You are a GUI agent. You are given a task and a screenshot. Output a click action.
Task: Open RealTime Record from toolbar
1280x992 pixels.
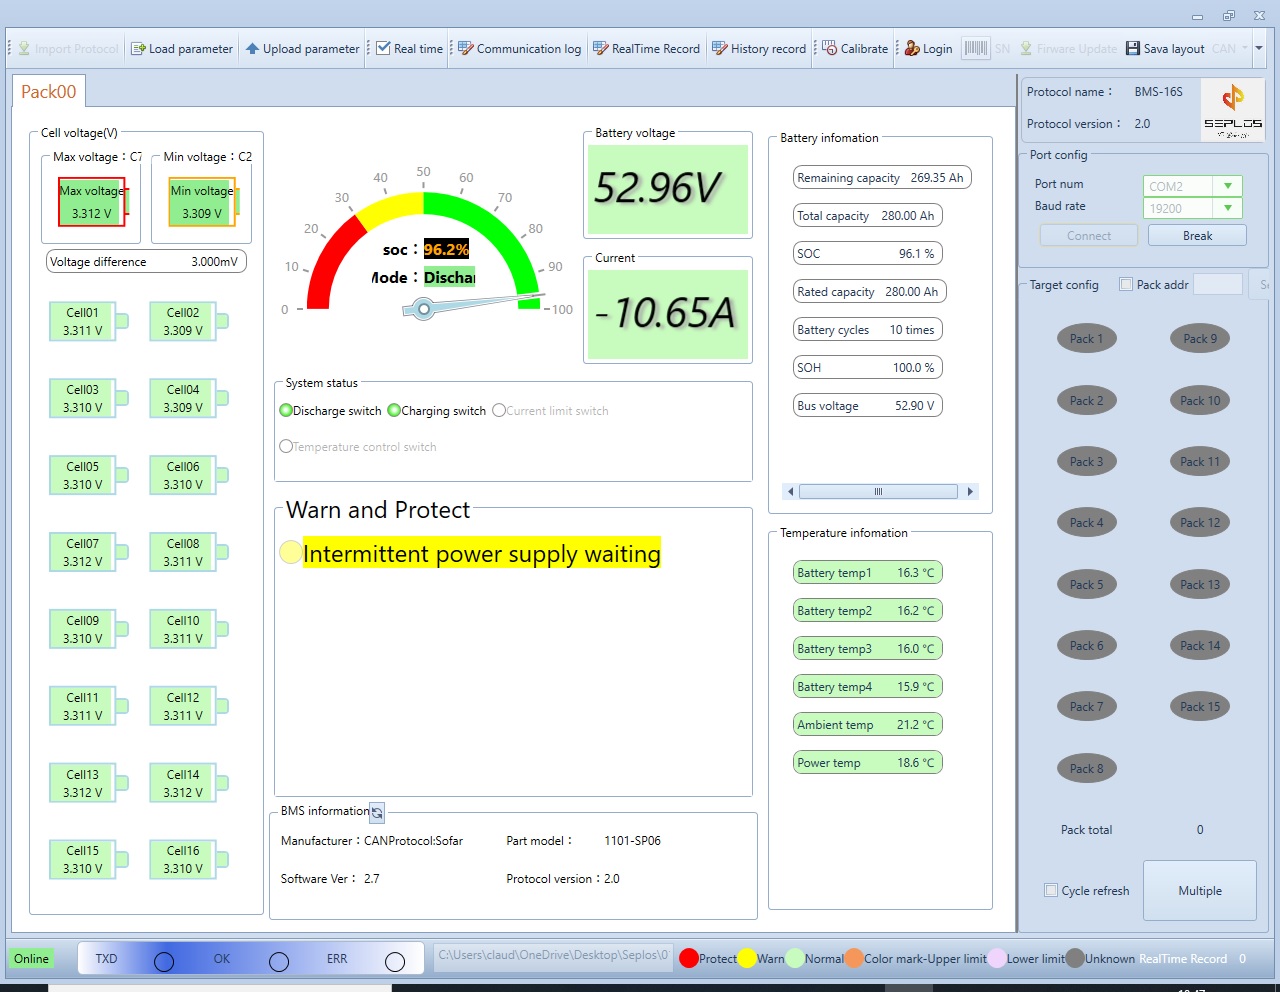[x=646, y=49]
